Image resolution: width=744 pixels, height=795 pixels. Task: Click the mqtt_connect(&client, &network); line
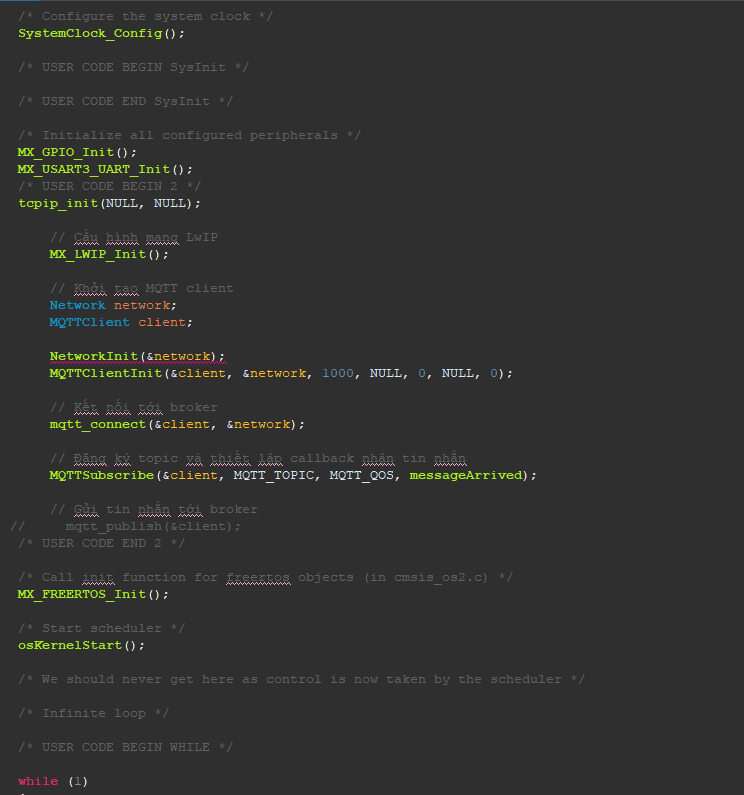pos(177,424)
